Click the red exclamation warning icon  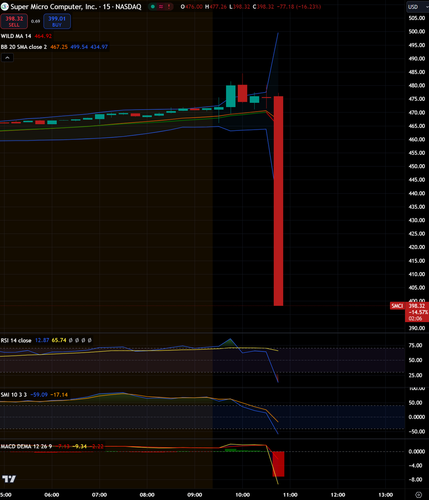tap(169, 7)
